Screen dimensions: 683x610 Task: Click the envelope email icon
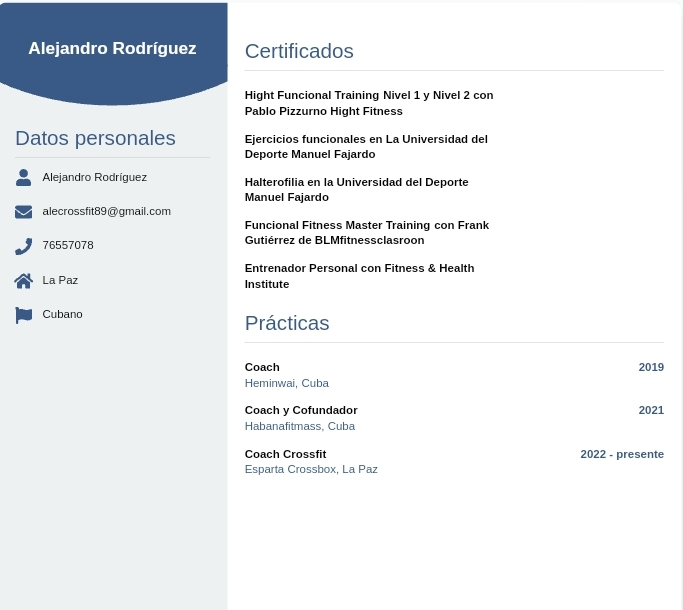coord(24,212)
